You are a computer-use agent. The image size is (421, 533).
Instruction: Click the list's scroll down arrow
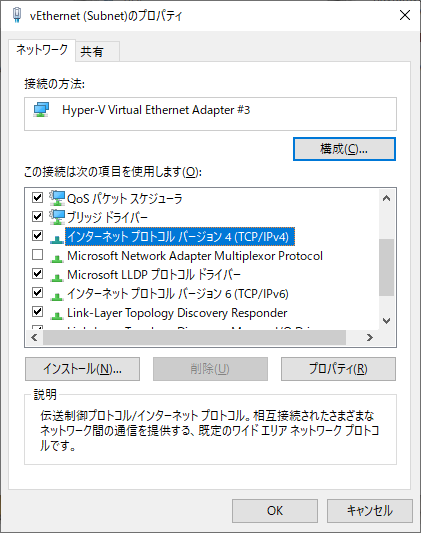coord(386,321)
